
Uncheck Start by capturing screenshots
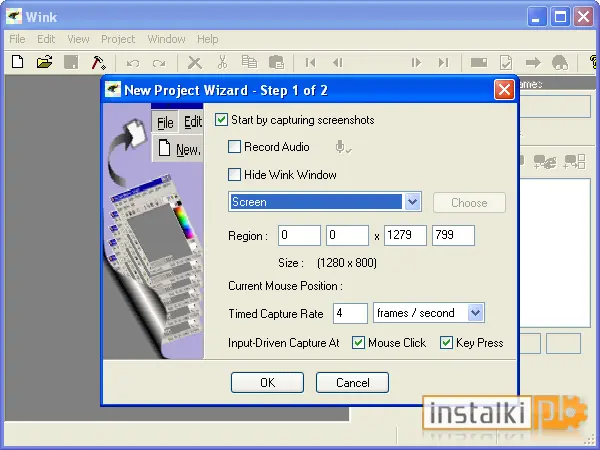tap(222, 120)
